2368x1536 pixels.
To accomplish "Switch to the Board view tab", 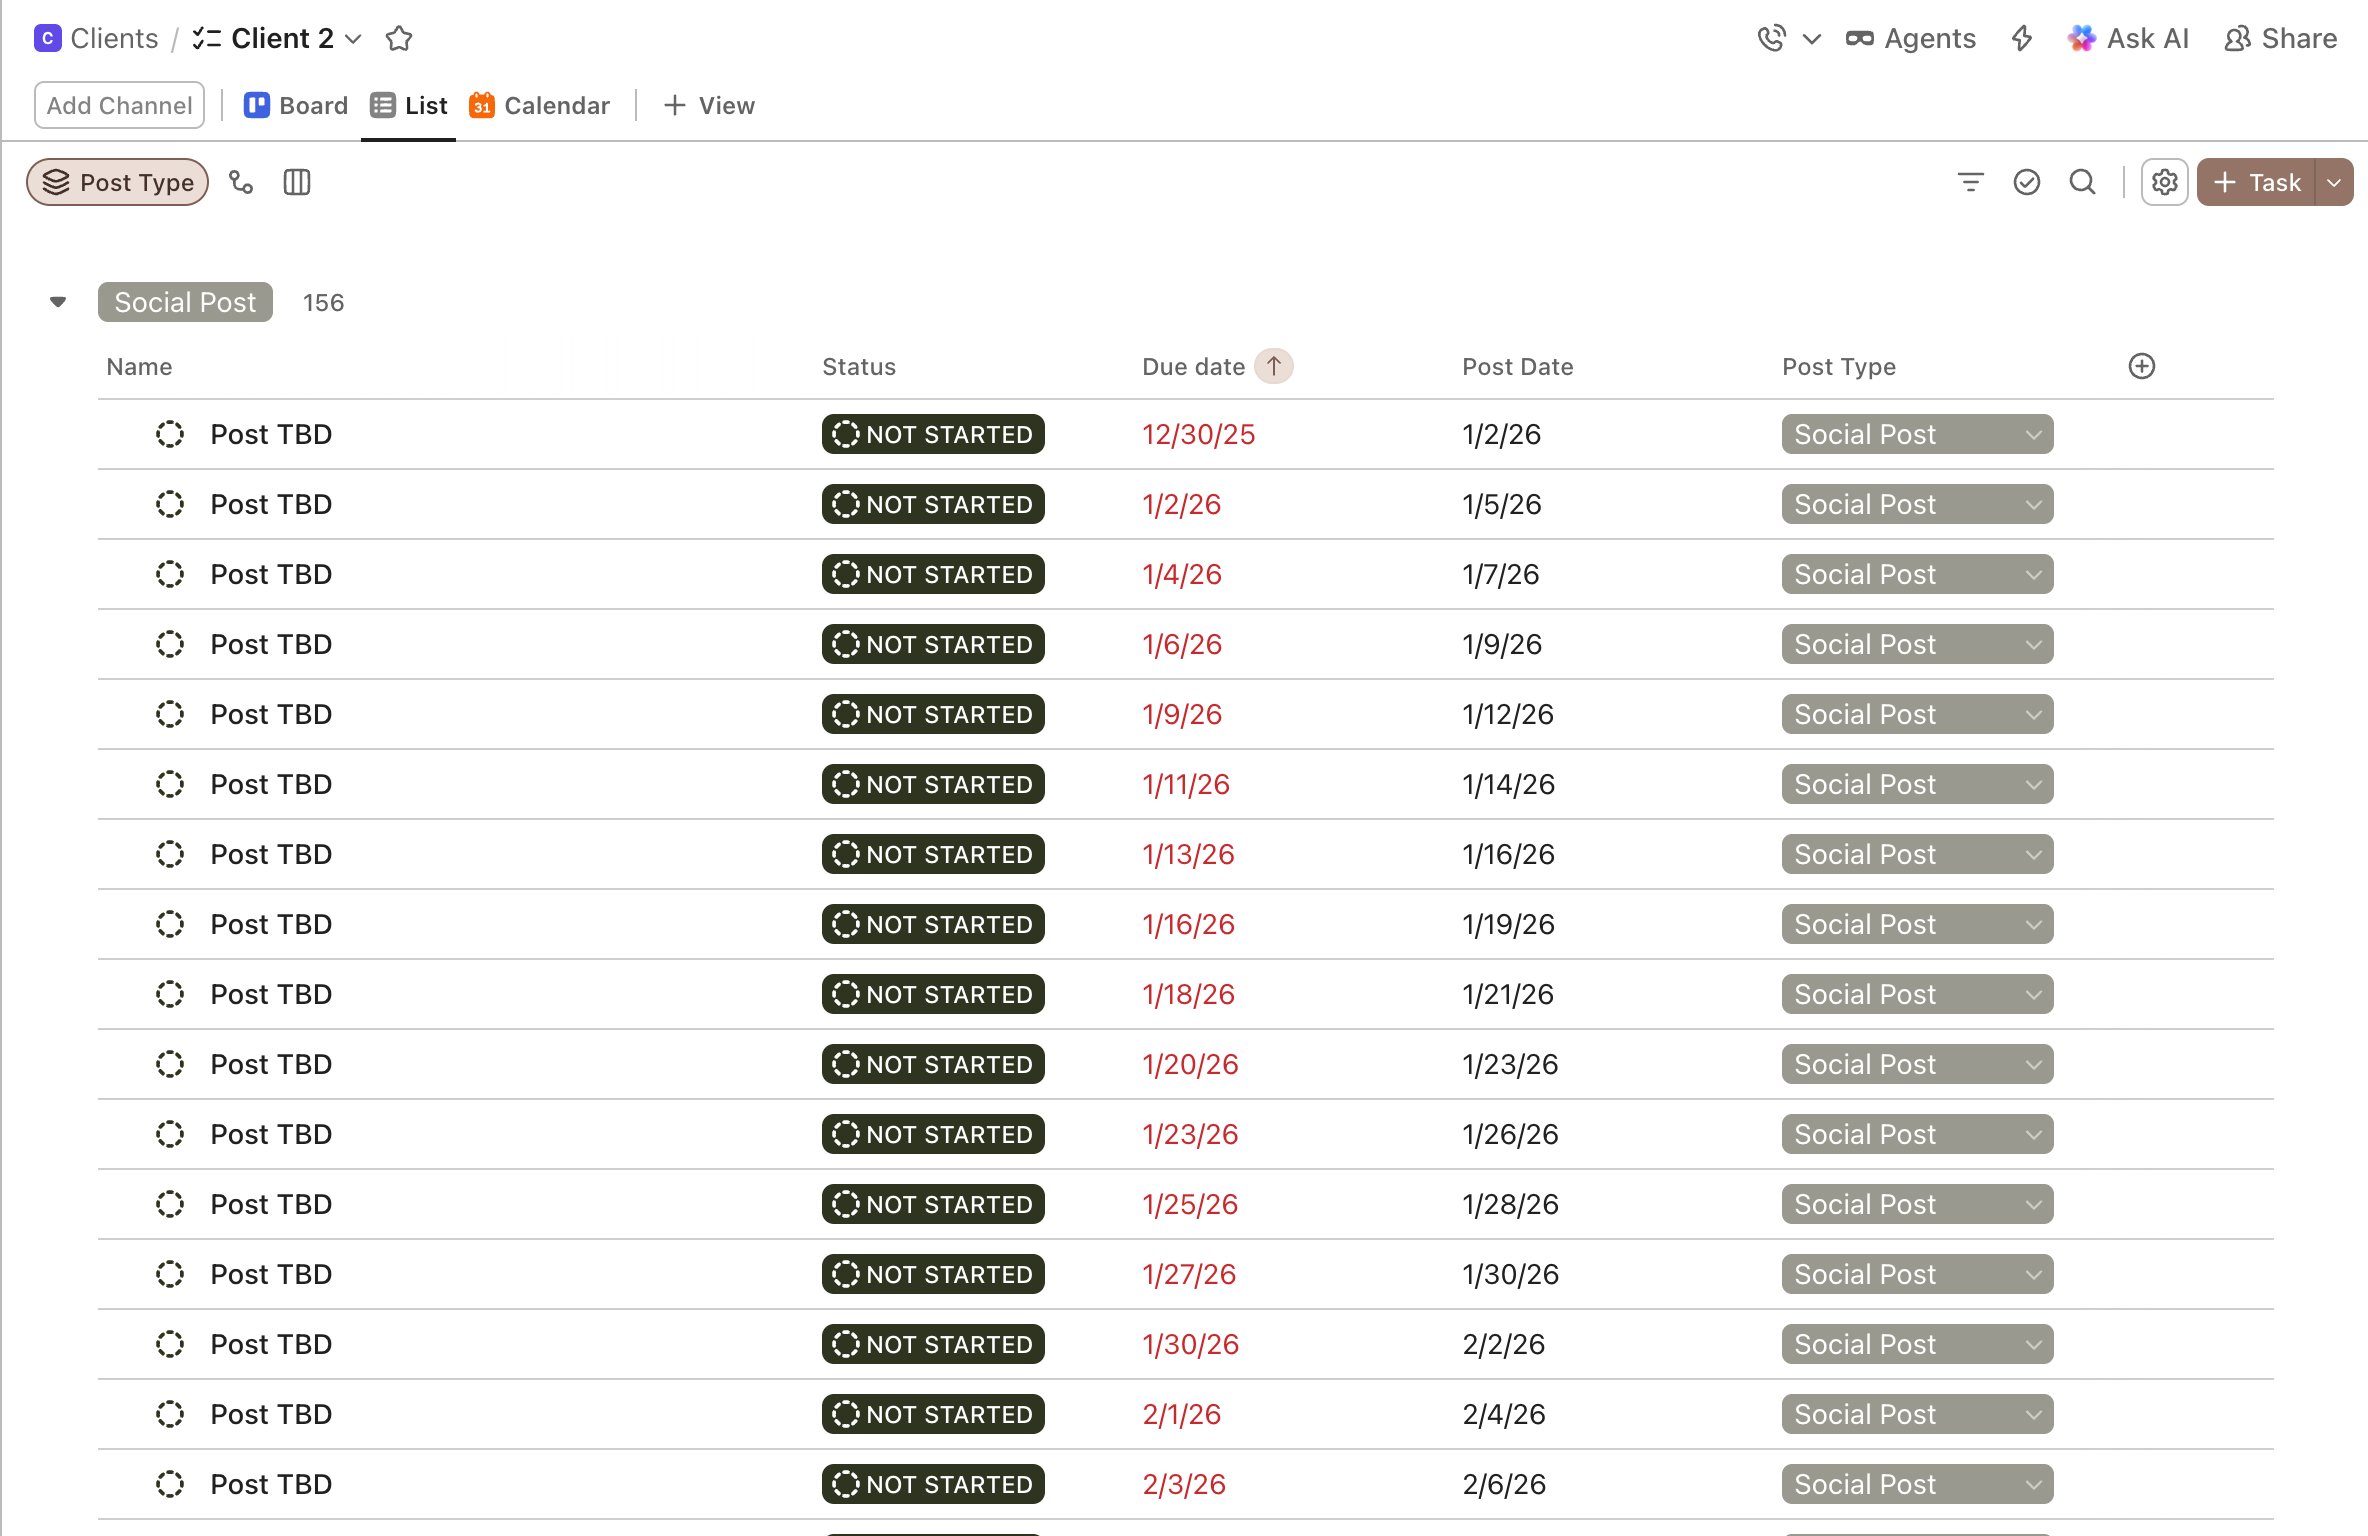I will pos(296,105).
